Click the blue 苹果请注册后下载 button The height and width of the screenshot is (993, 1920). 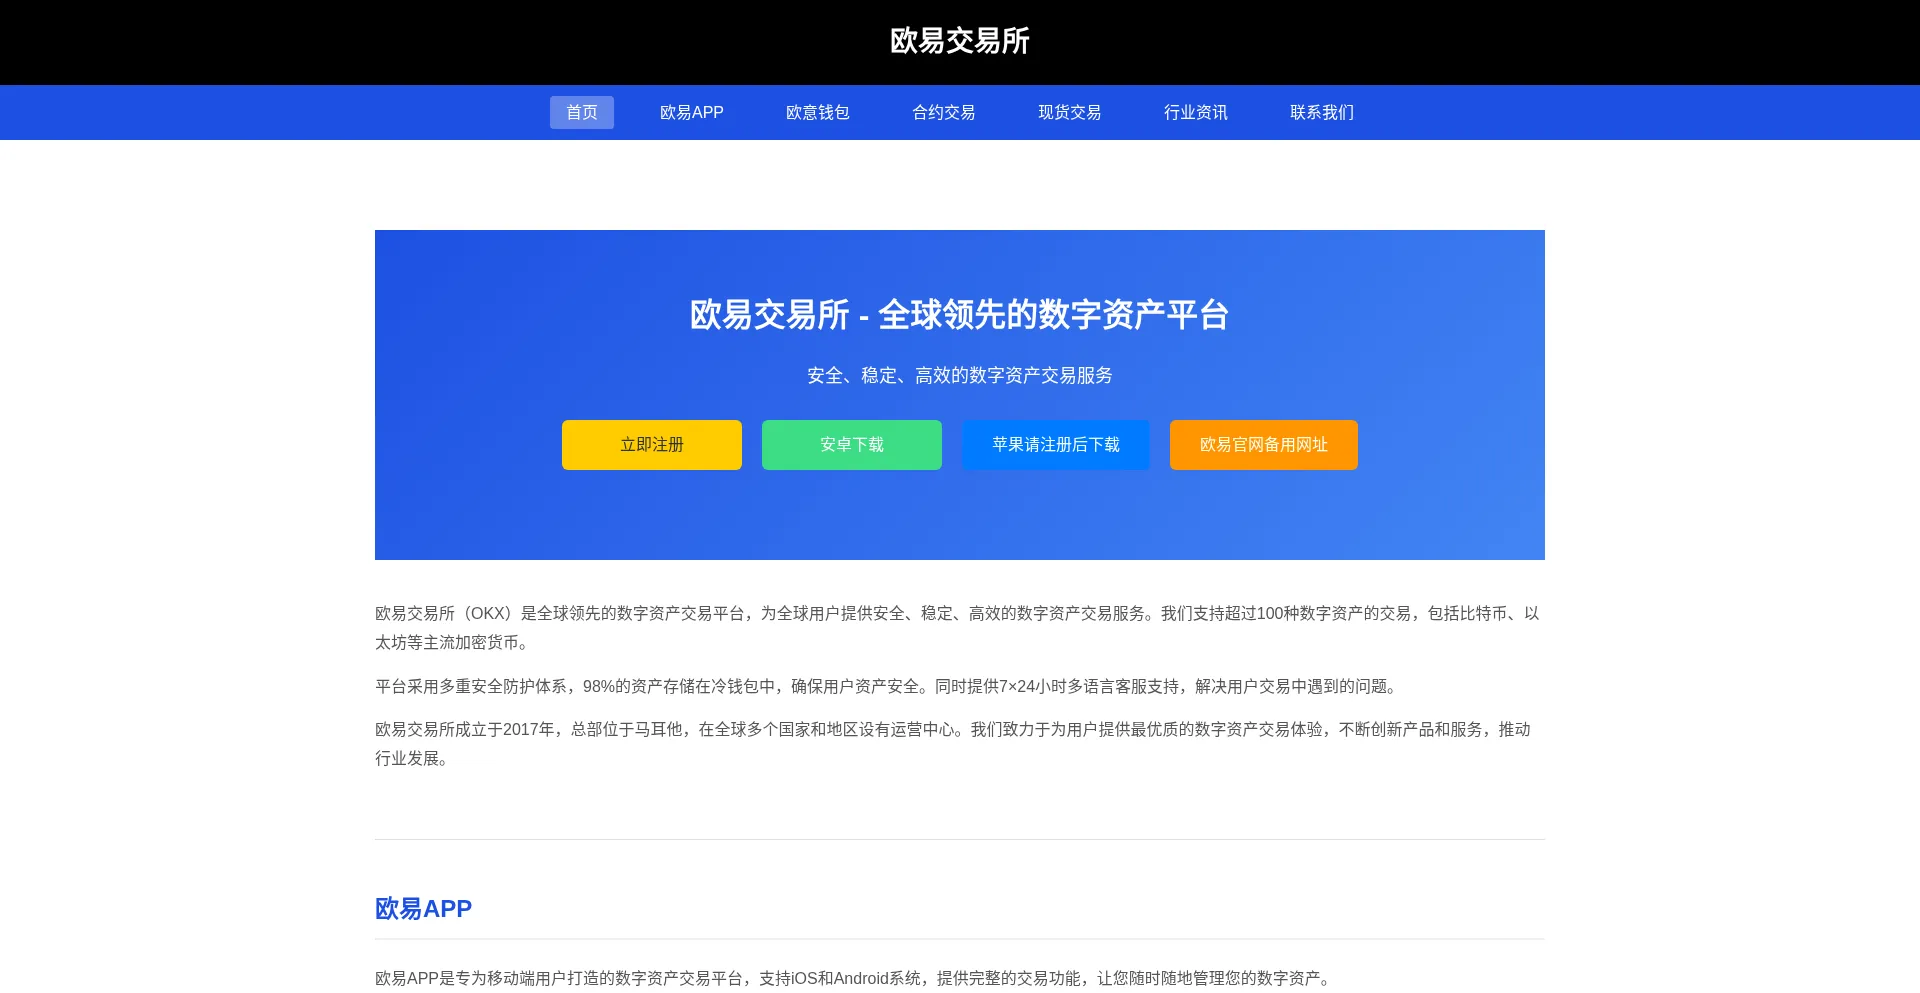pos(1056,445)
